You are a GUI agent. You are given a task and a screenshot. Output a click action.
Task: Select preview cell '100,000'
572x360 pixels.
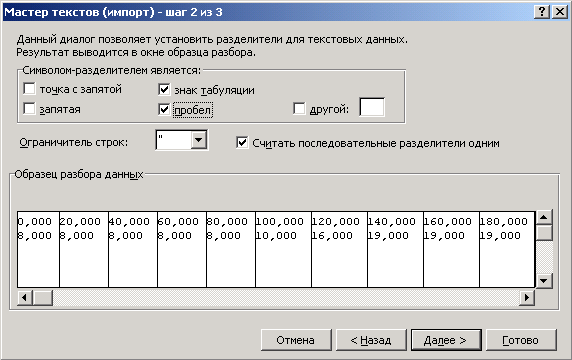pos(280,221)
